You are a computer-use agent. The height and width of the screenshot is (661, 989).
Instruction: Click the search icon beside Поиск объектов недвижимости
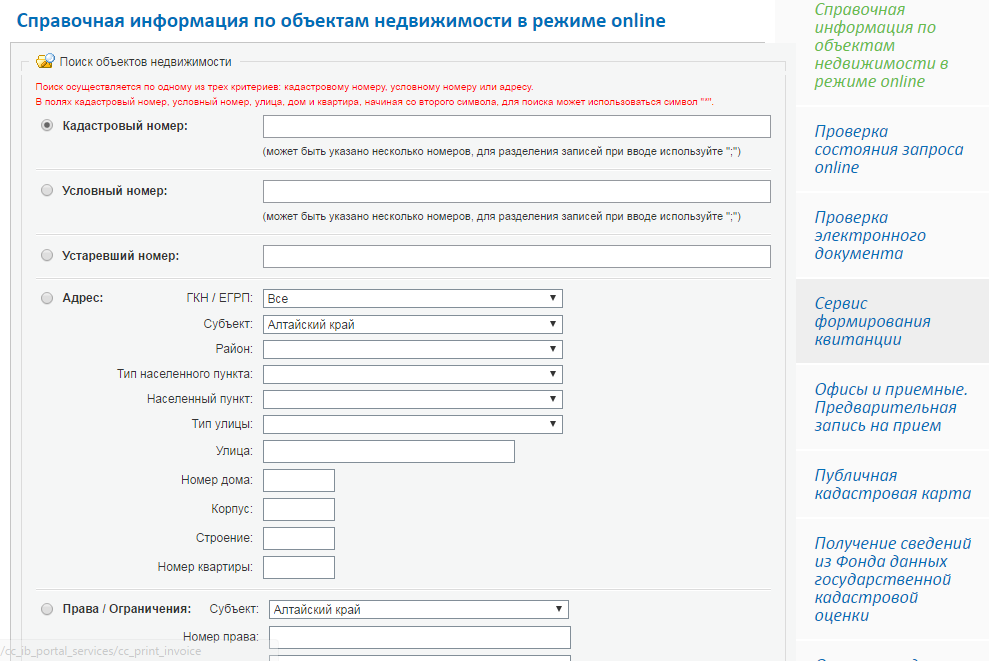(45, 61)
